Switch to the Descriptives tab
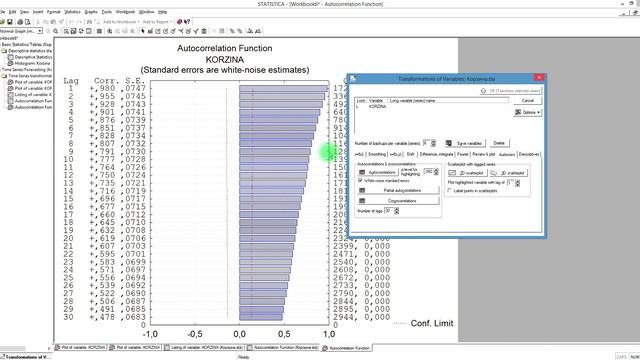 tap(529, 154)
